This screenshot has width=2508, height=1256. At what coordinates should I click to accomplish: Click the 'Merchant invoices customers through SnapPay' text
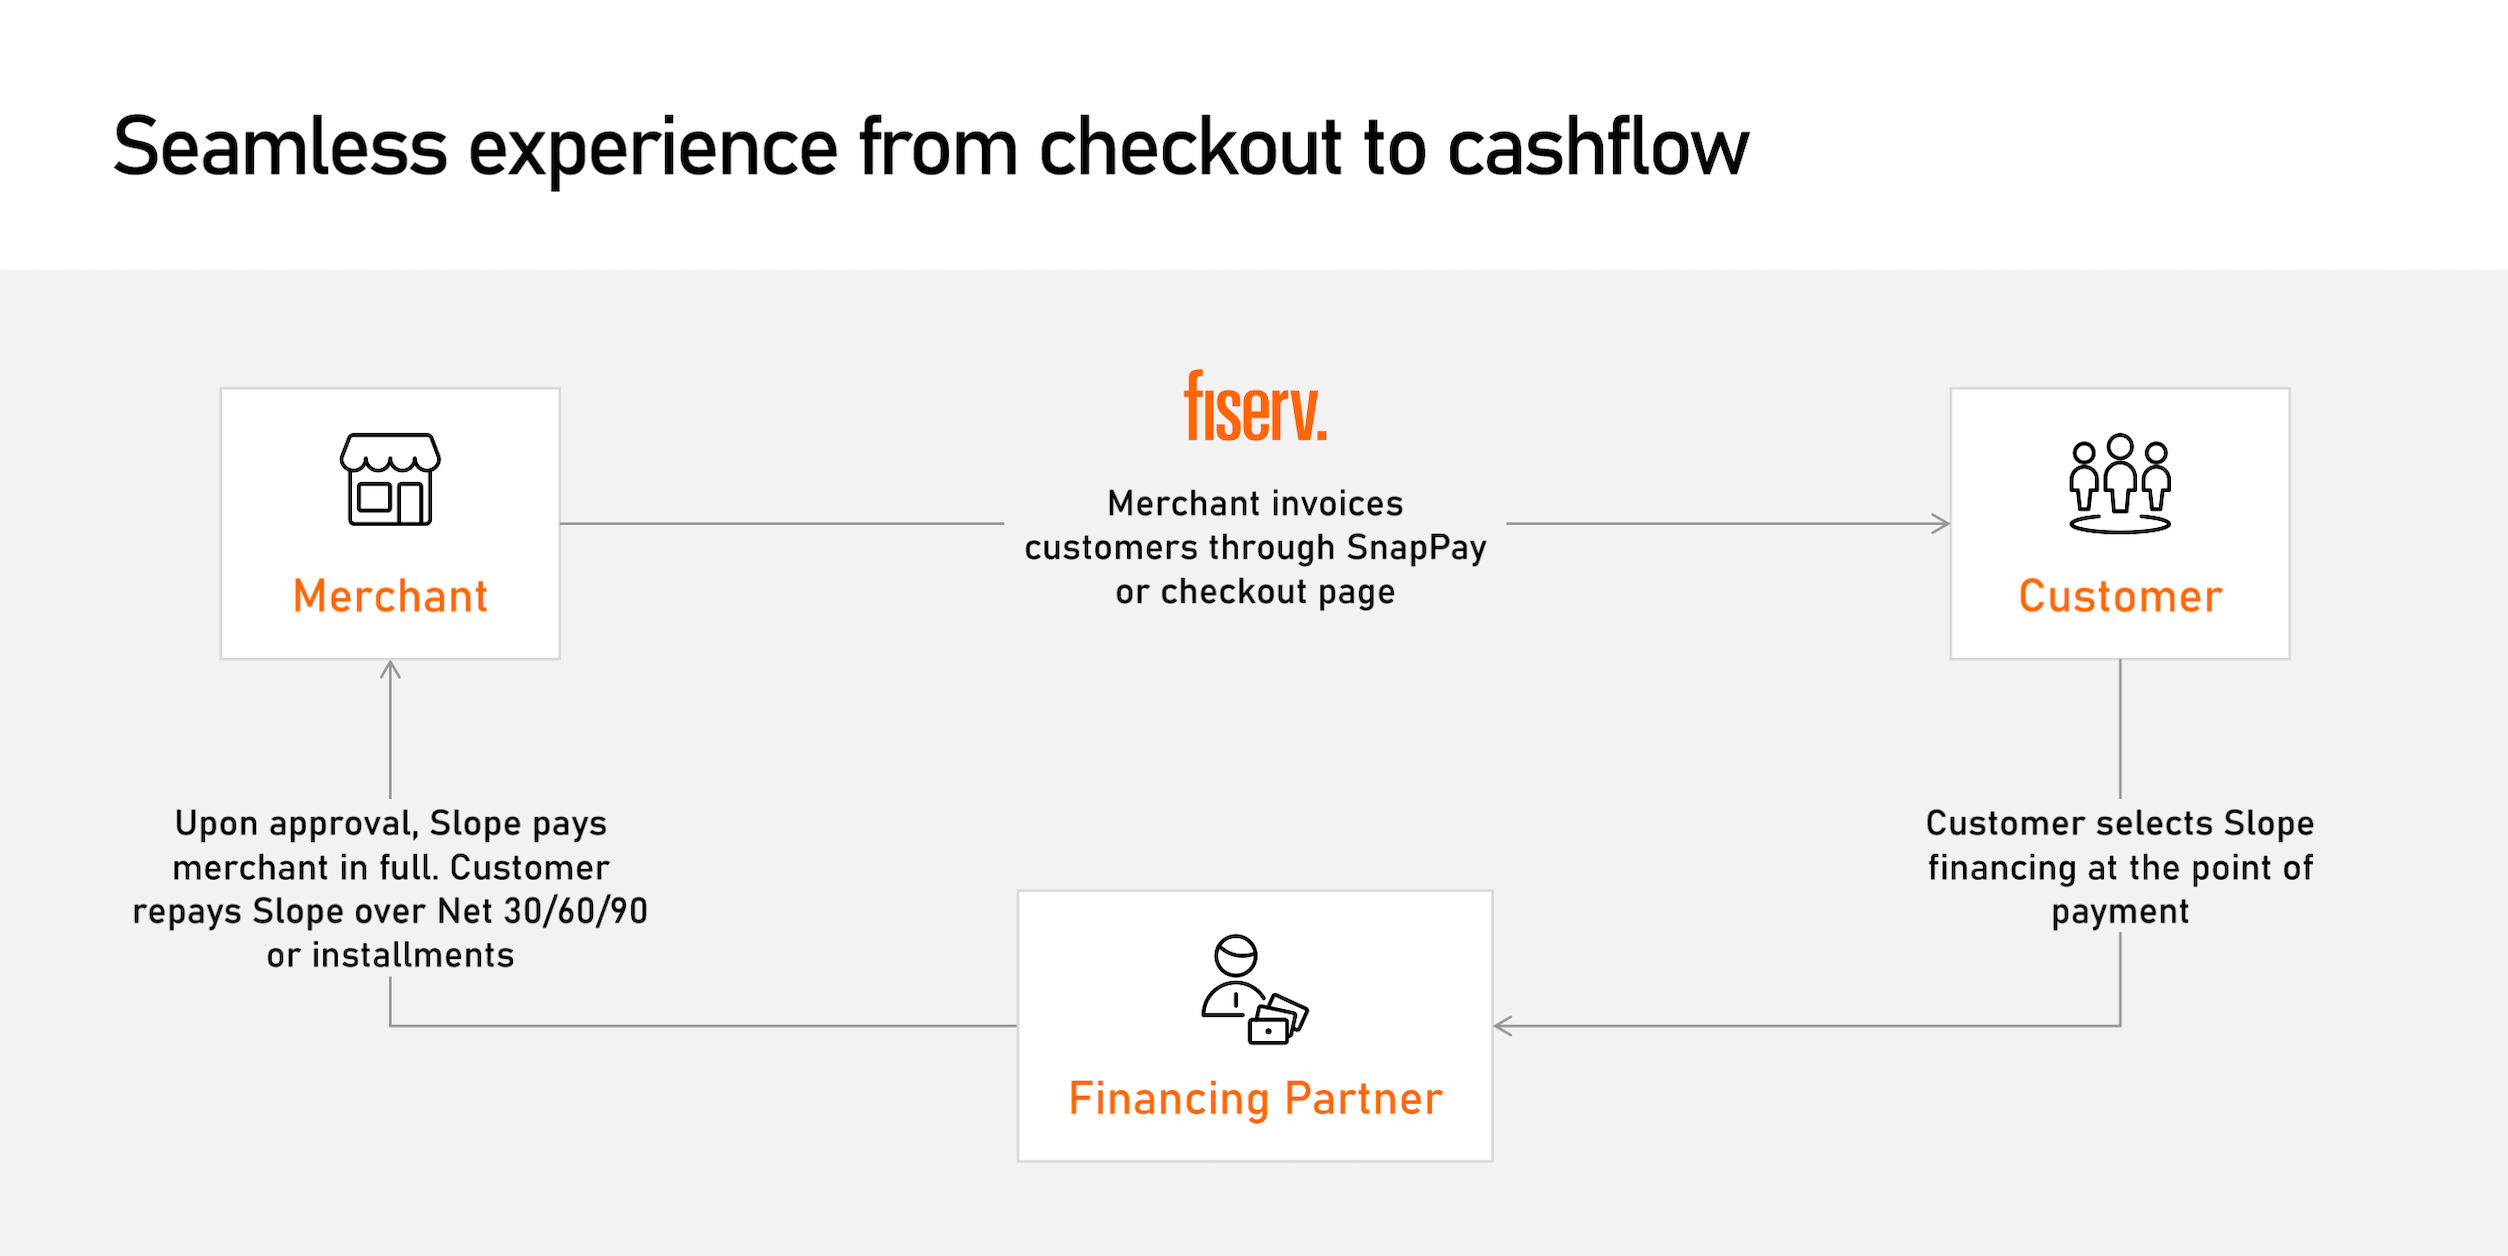1255,525
